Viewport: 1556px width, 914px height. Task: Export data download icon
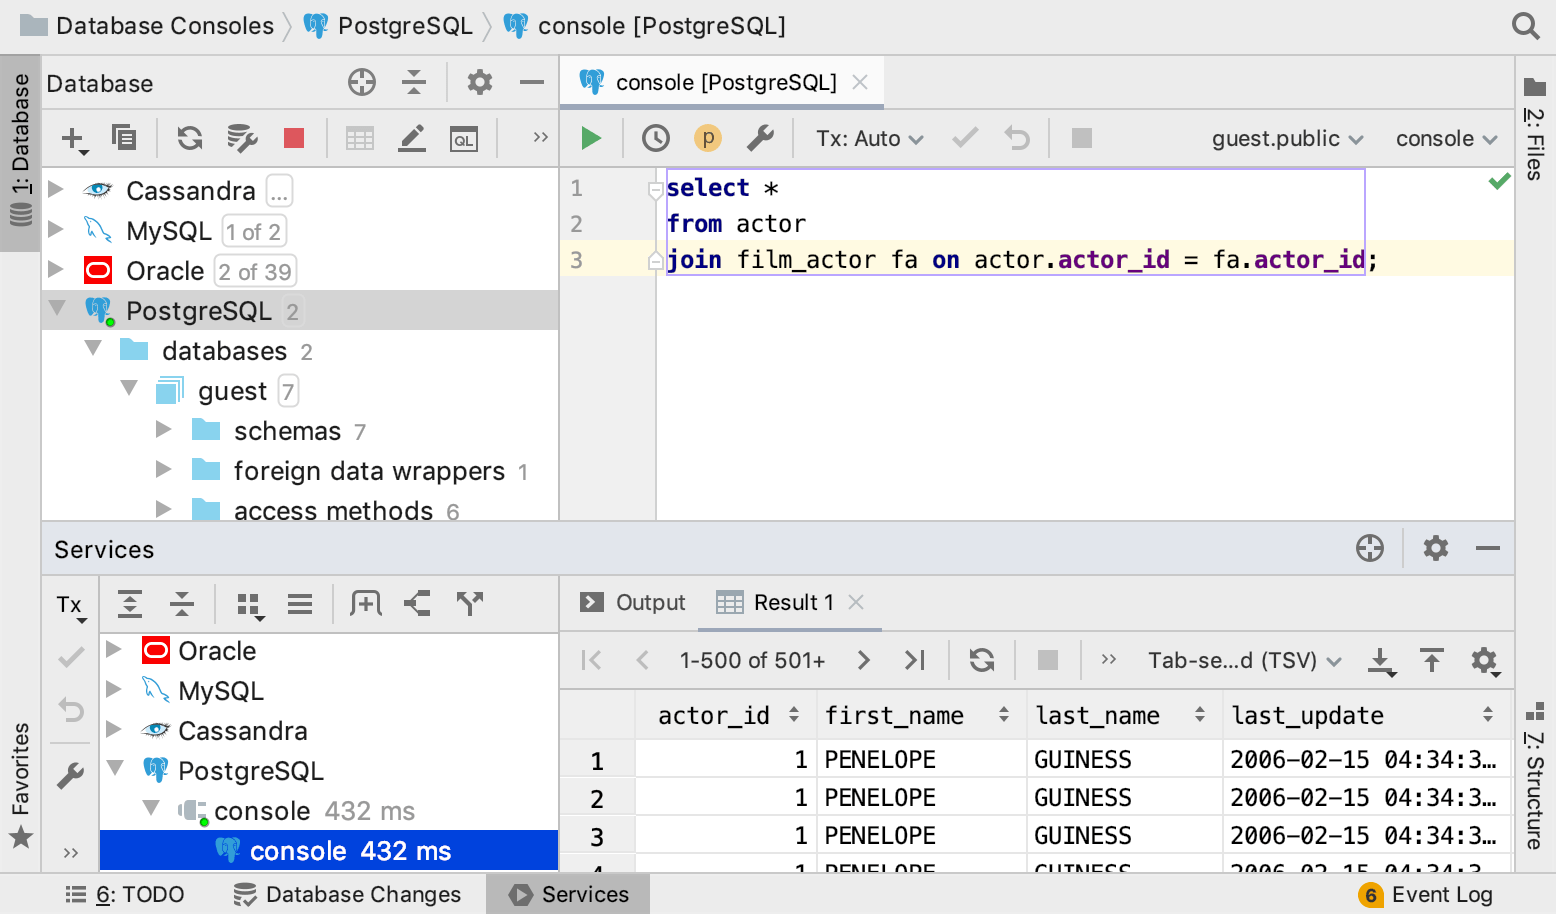(x=1381, y=661)
